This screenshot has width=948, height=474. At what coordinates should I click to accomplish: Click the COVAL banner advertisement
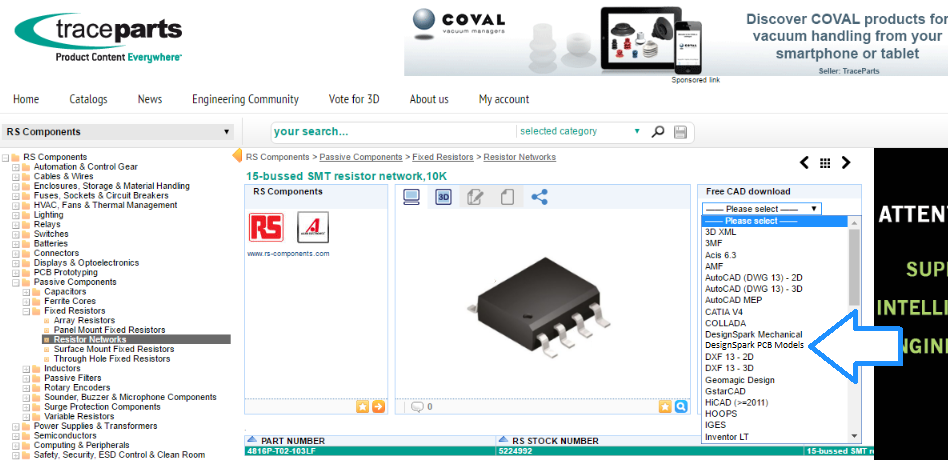676,41
